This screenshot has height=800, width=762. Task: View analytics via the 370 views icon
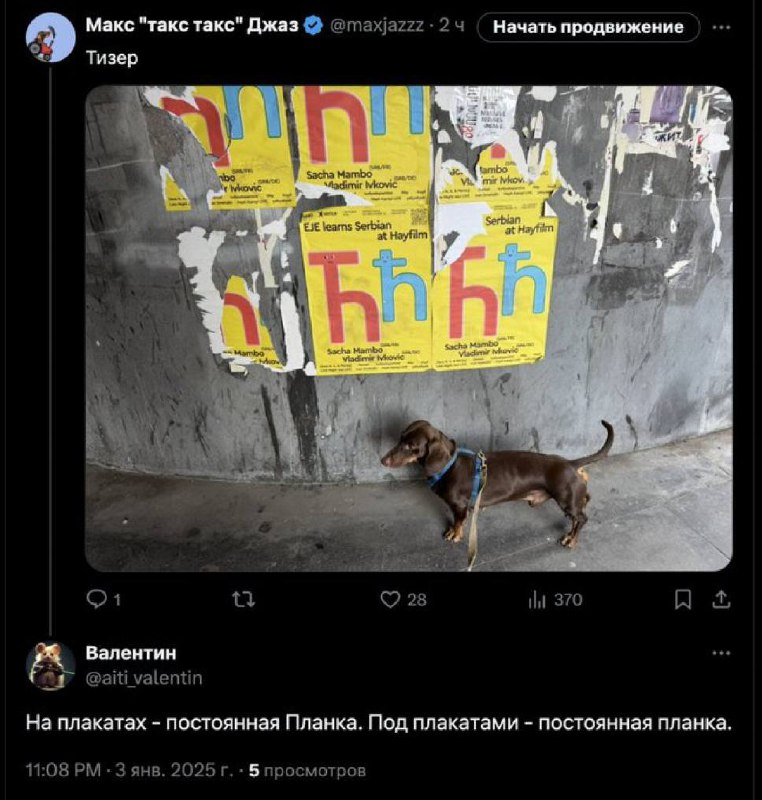click(555, 599)
